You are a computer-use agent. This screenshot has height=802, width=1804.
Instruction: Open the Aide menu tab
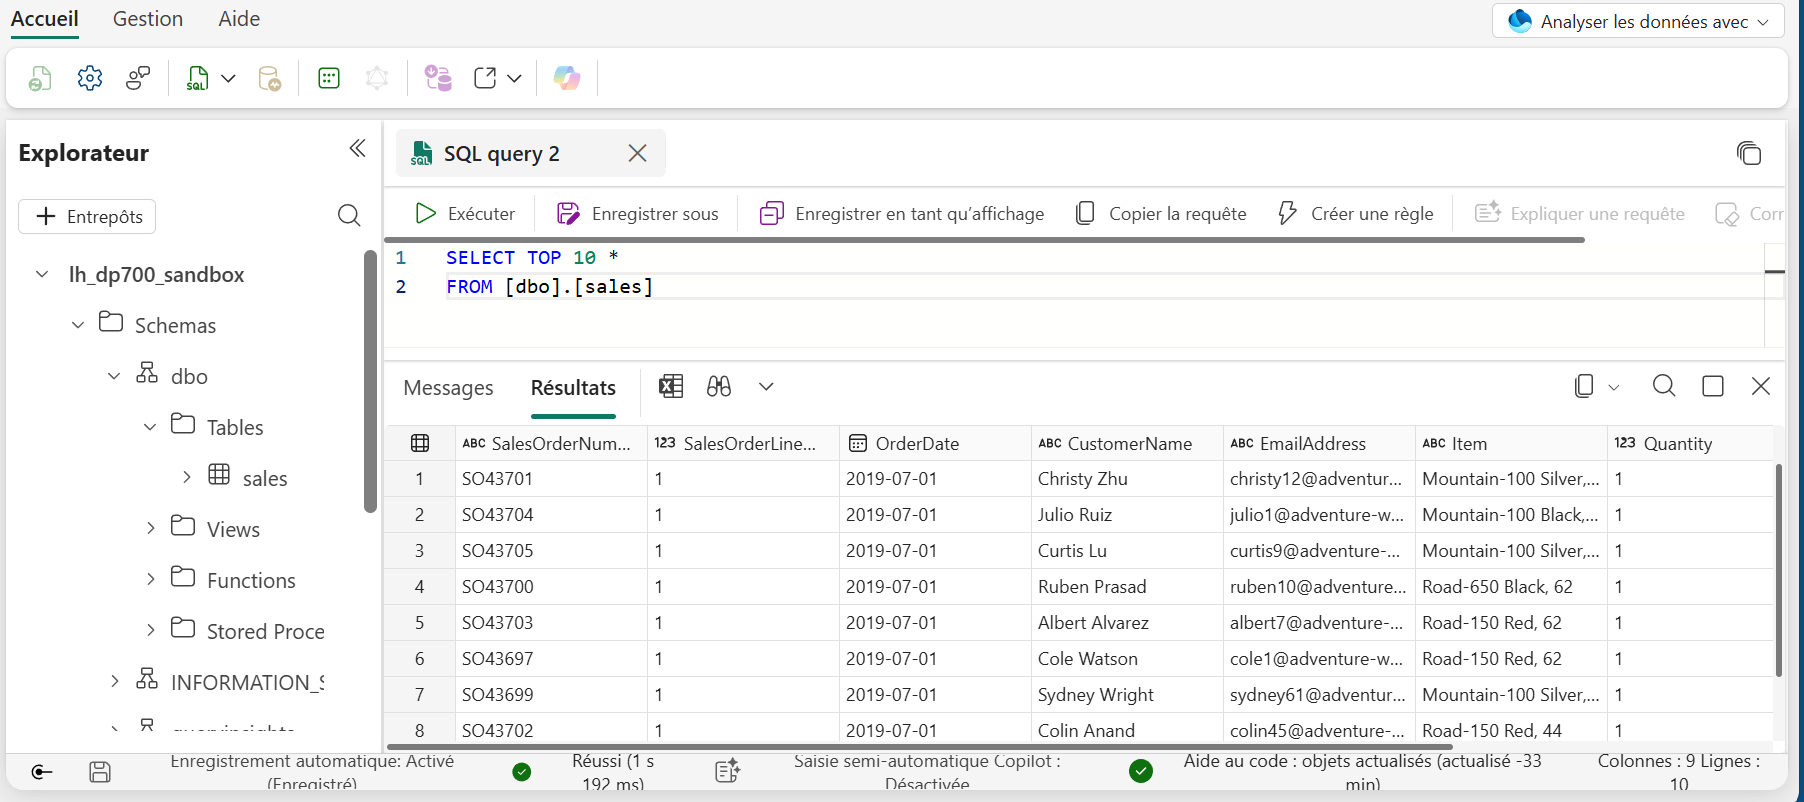[x=239, y=19]
